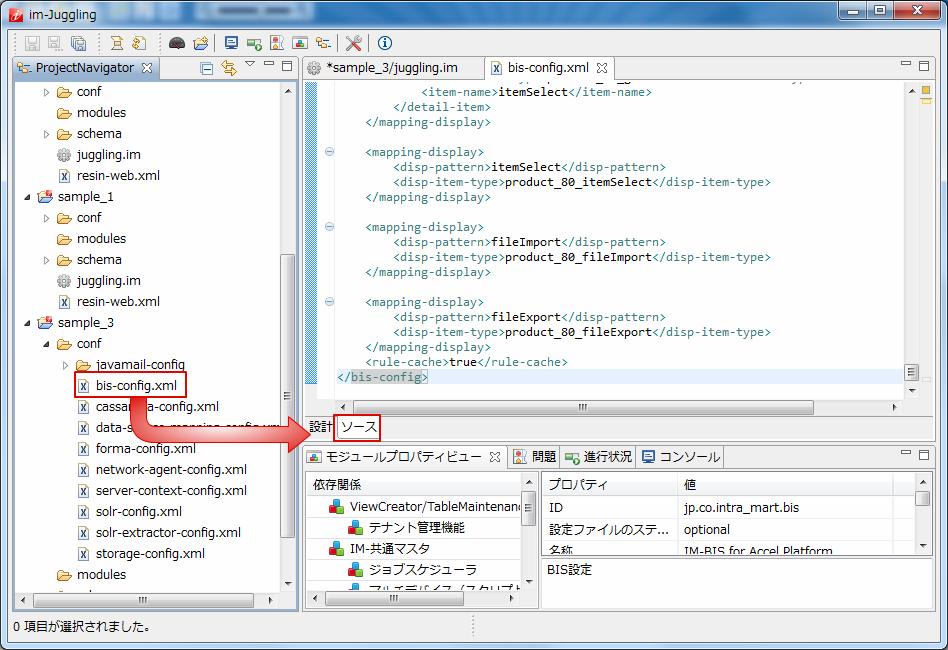Open ProjectNavigator view menu triangle
The image size is (948, 650).
(x=250, y=65)
